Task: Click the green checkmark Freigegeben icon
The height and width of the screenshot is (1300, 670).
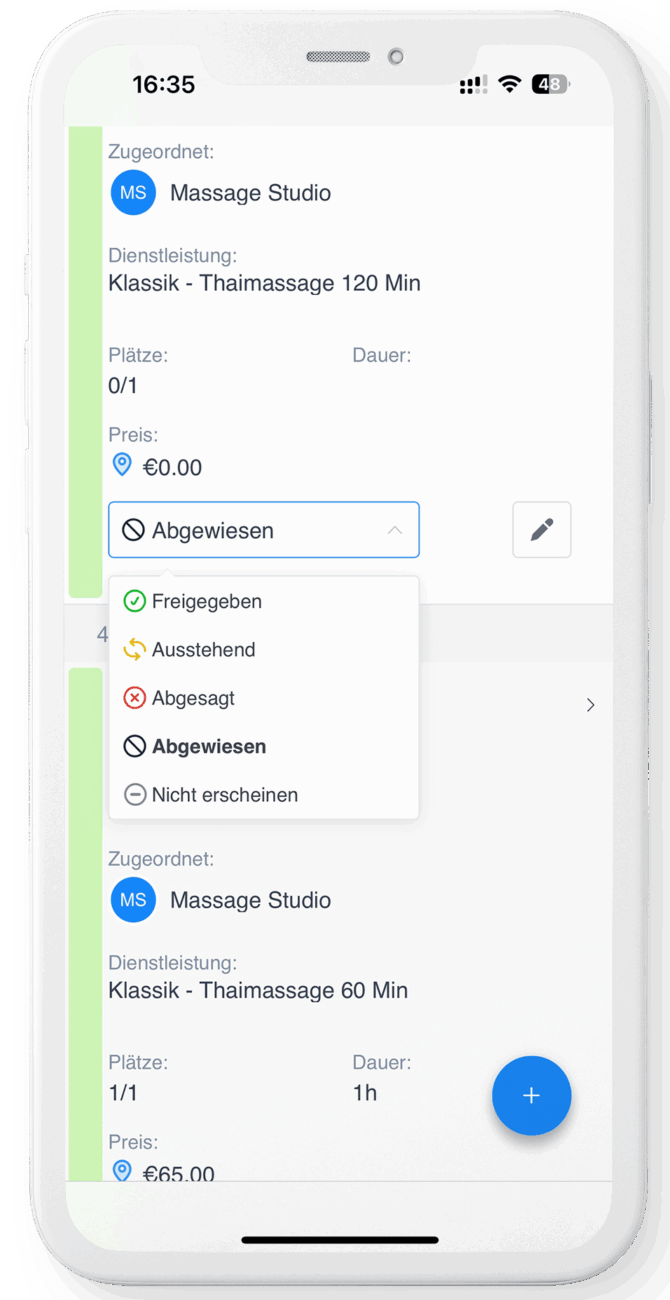Action: pos(134,601)
